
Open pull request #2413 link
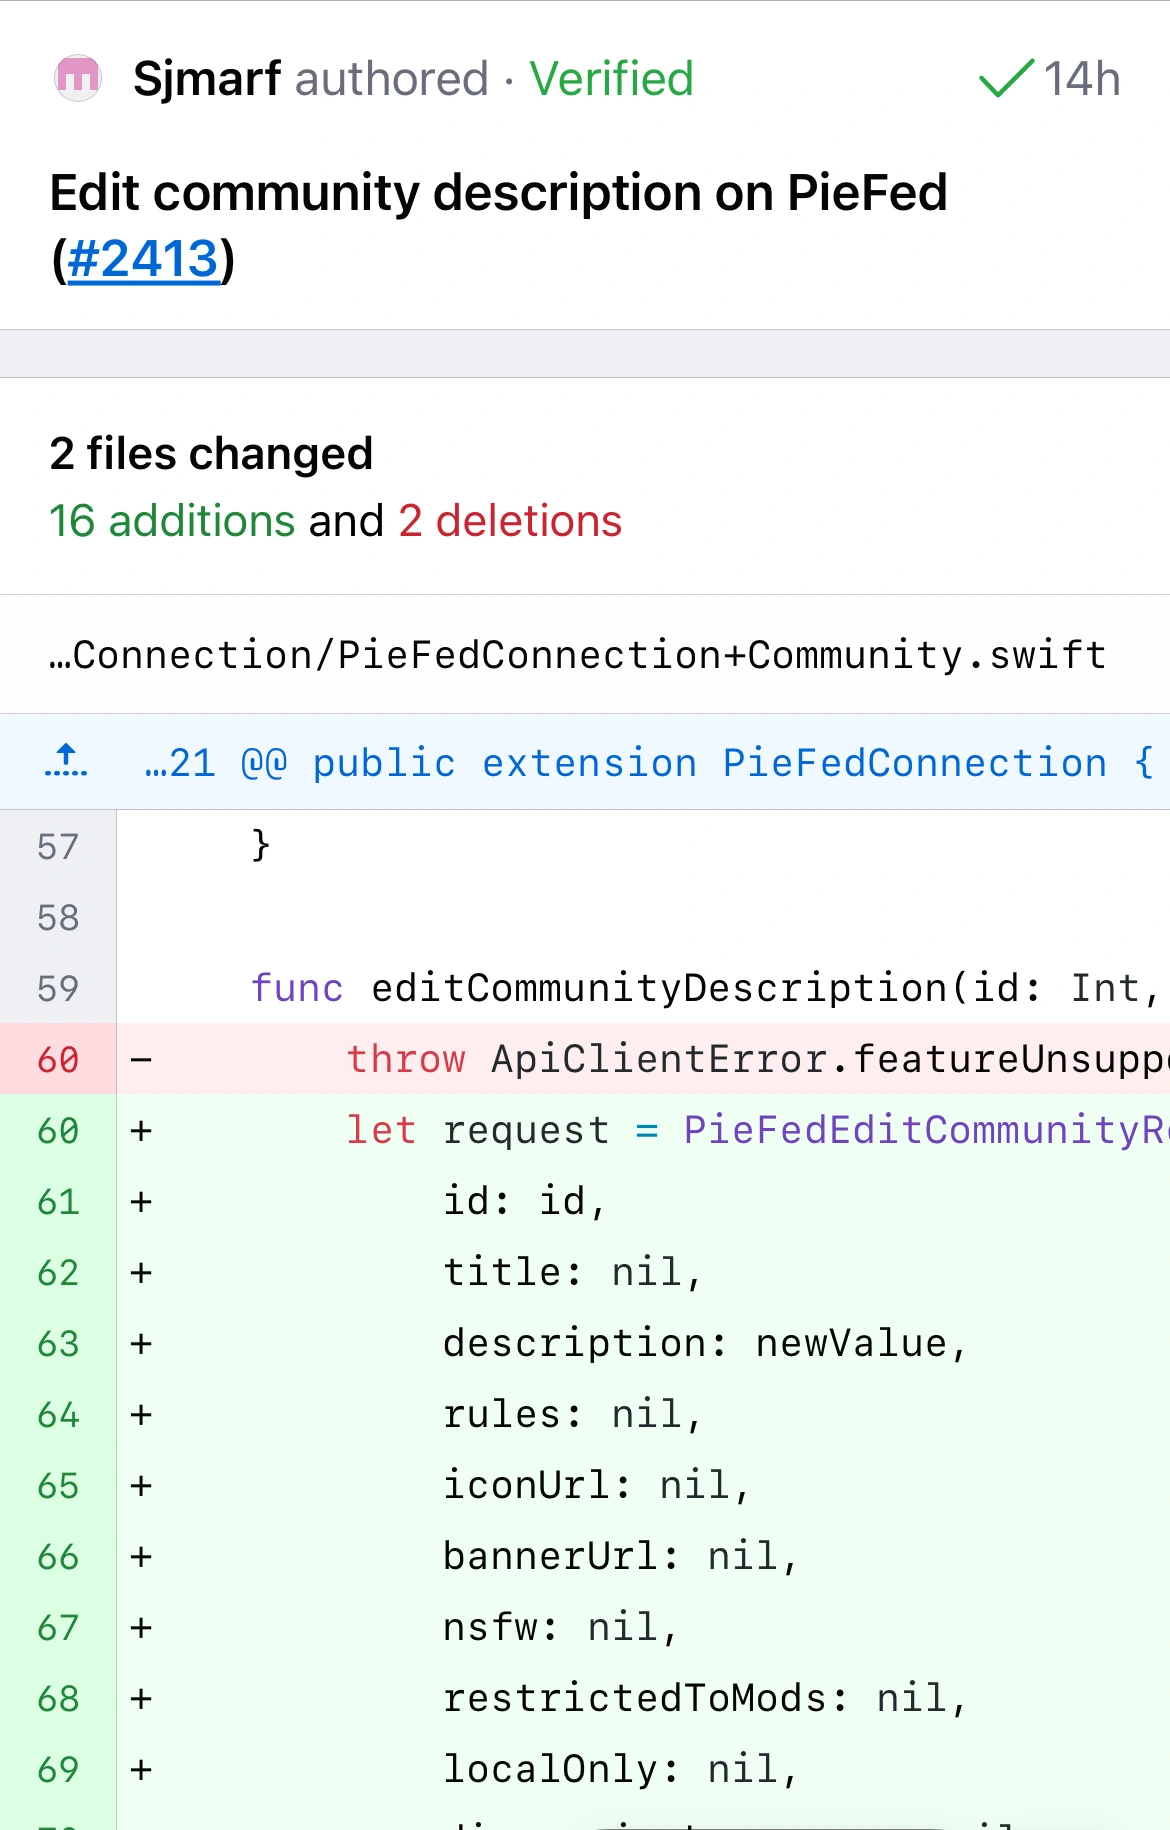(143, 259)
